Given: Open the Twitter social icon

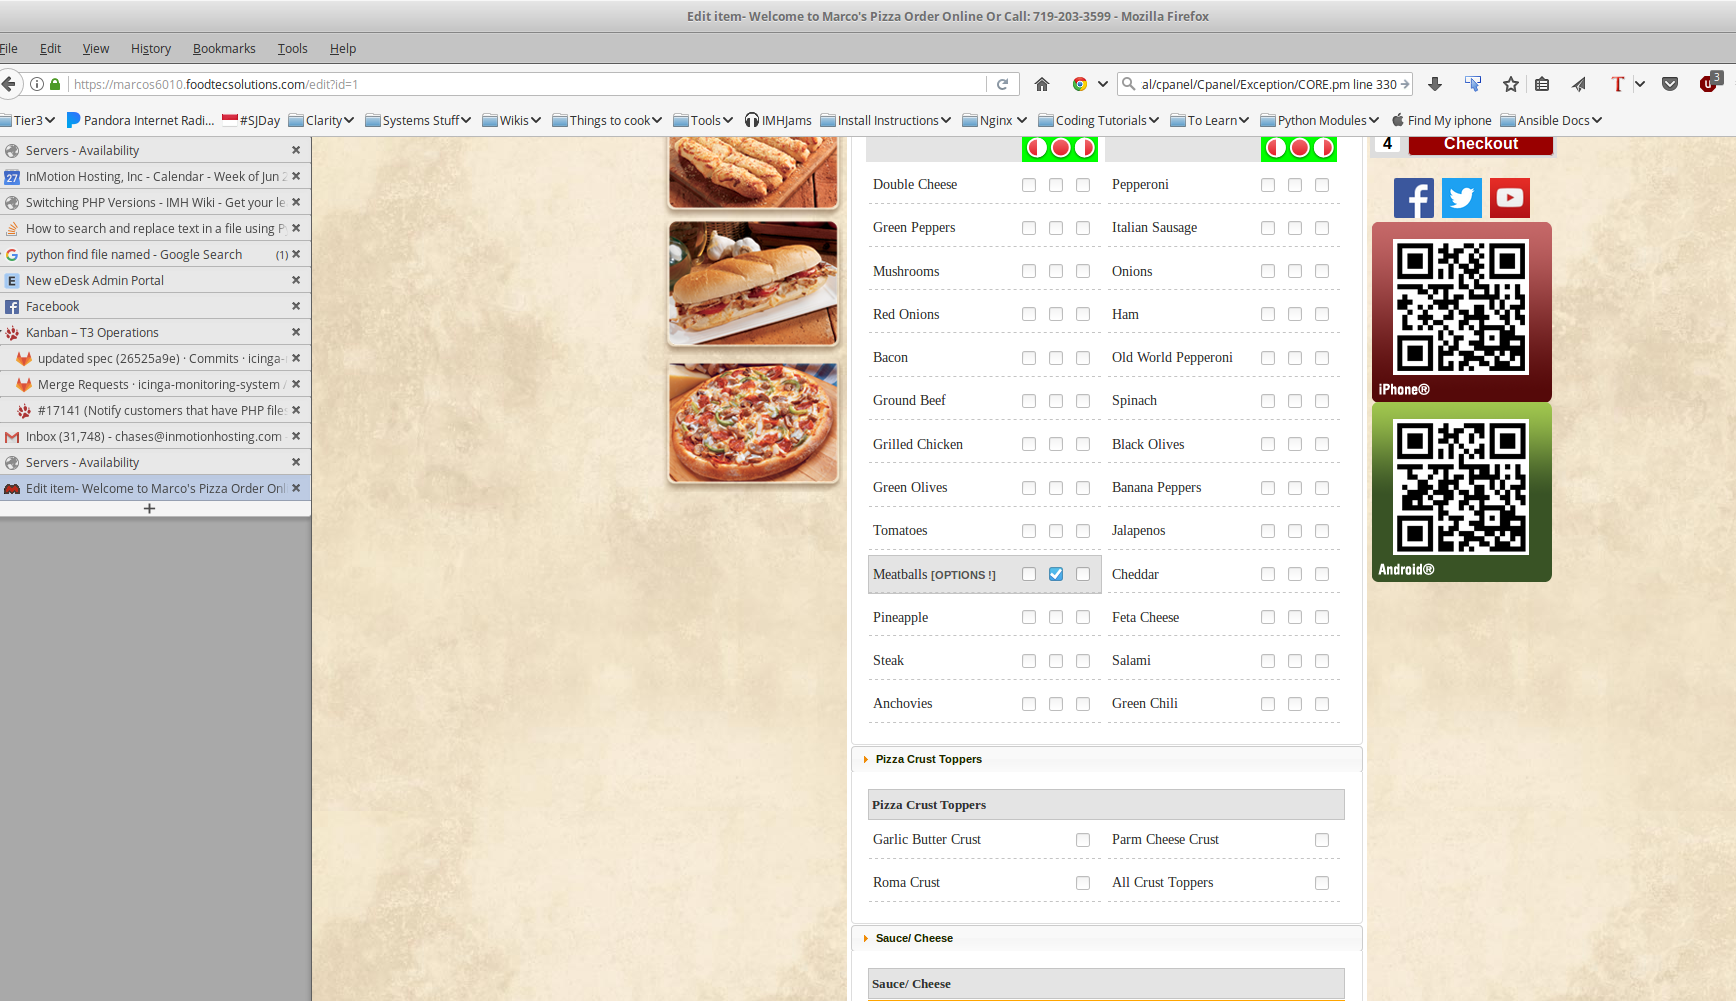Looking at the screenshot, I should 1461,198.
